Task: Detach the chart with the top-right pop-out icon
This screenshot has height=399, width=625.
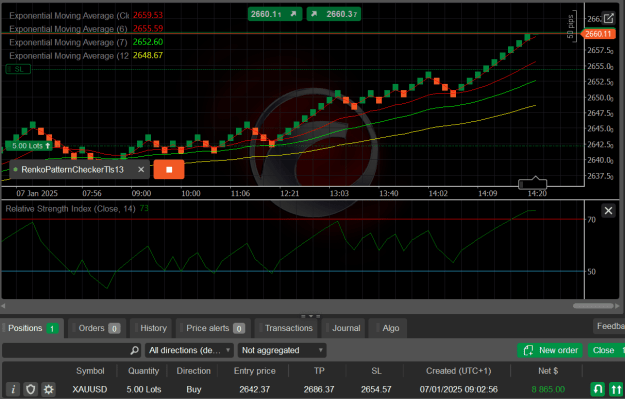Action: click(608, 18)
